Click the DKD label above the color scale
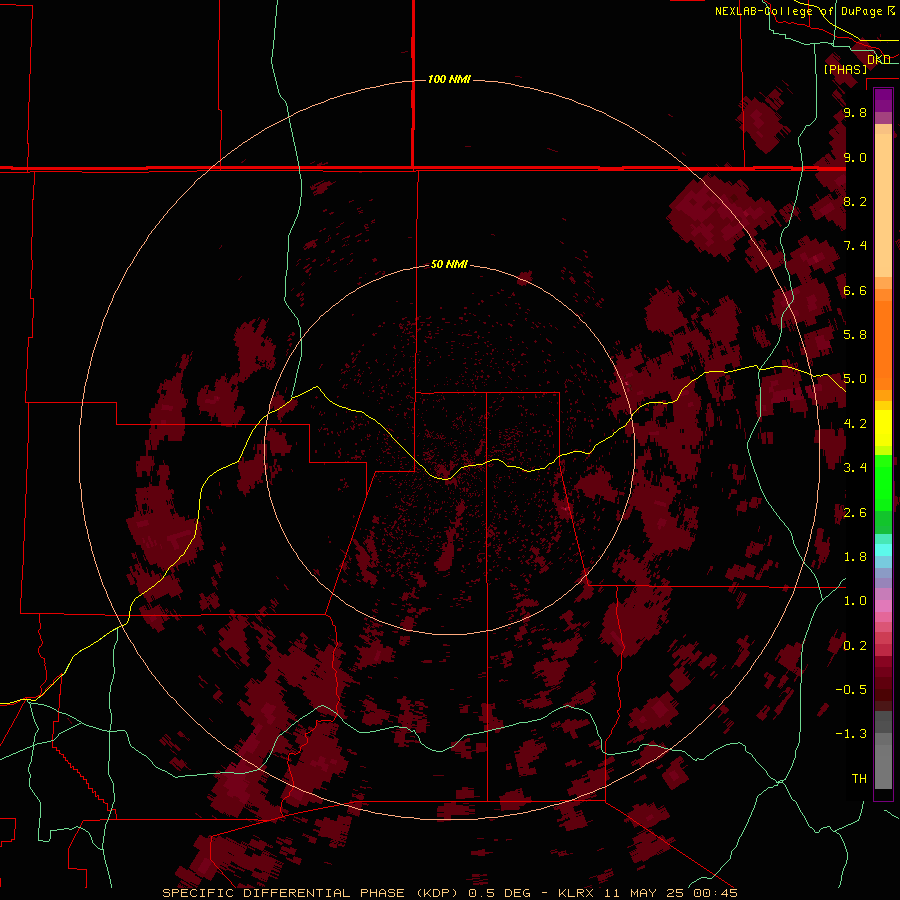Screen dimensions: 900x900 (x=878, y=59)
